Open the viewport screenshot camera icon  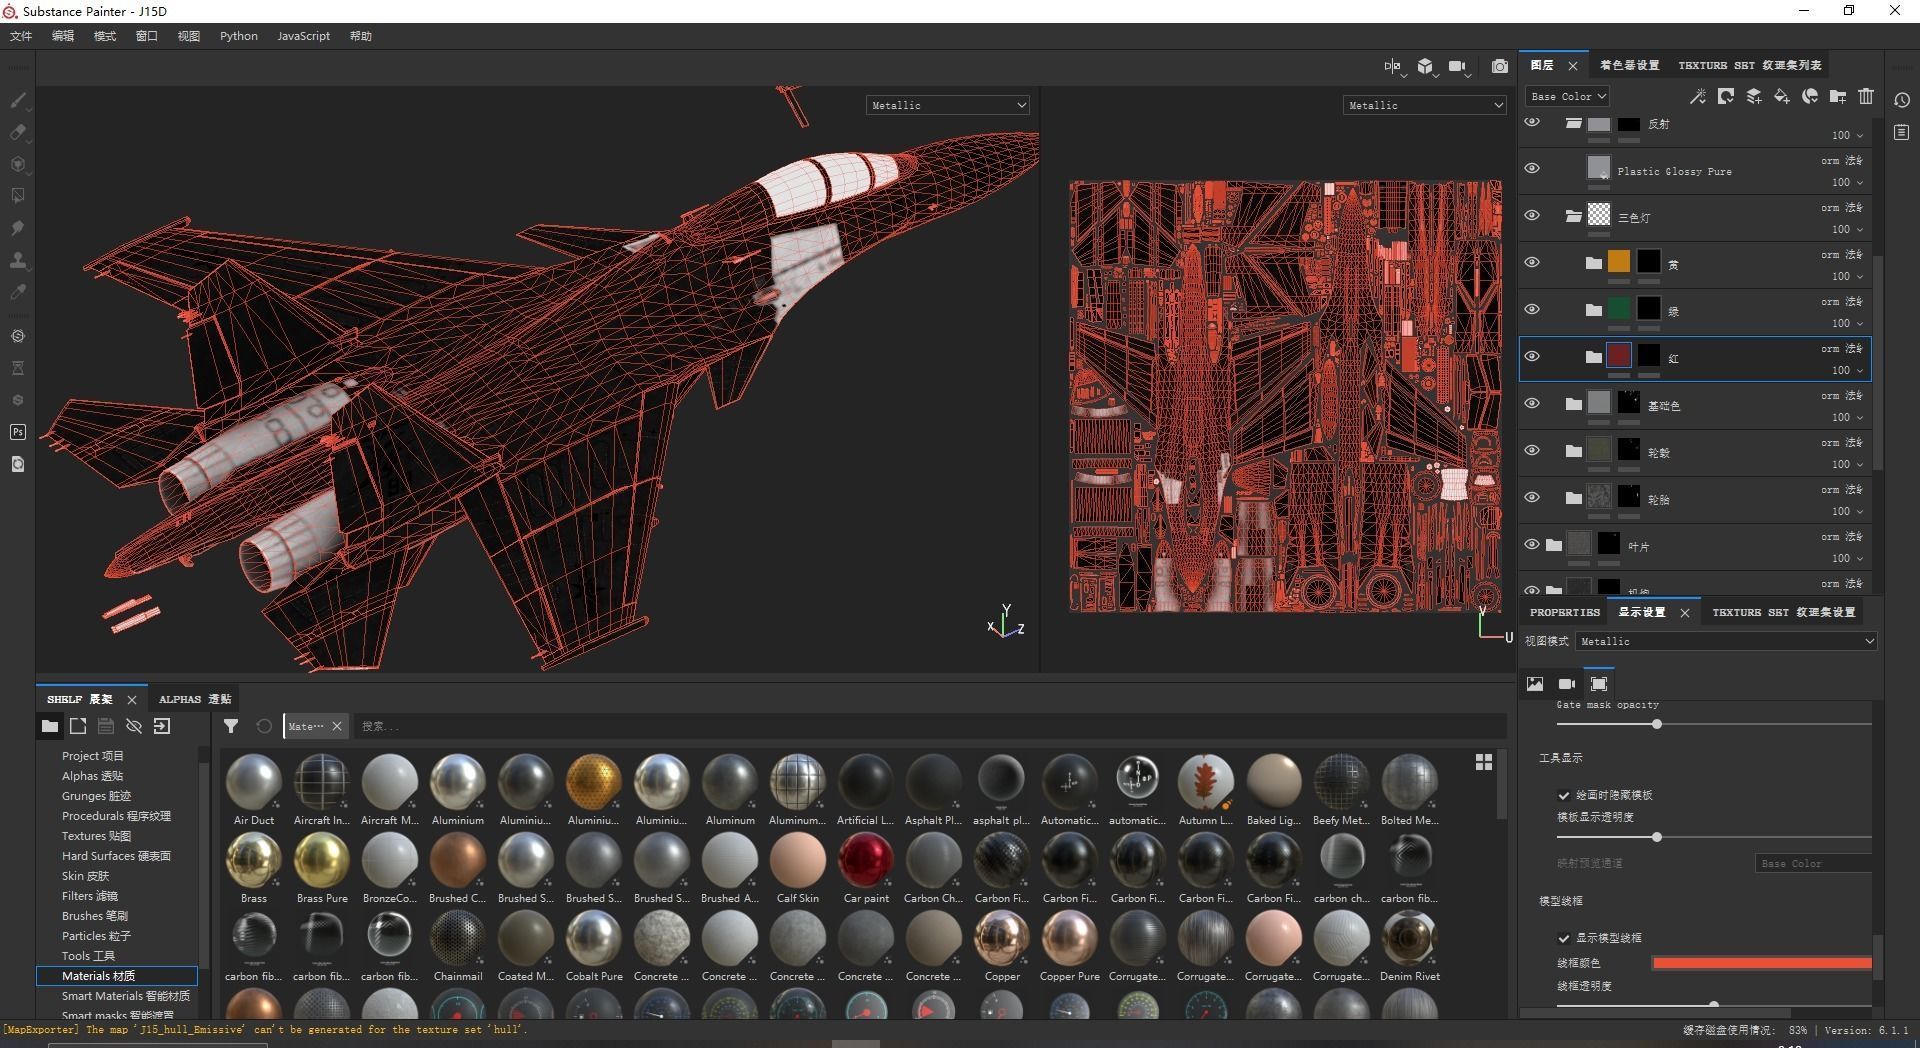pyautogui.click(x=1500, y=66)
